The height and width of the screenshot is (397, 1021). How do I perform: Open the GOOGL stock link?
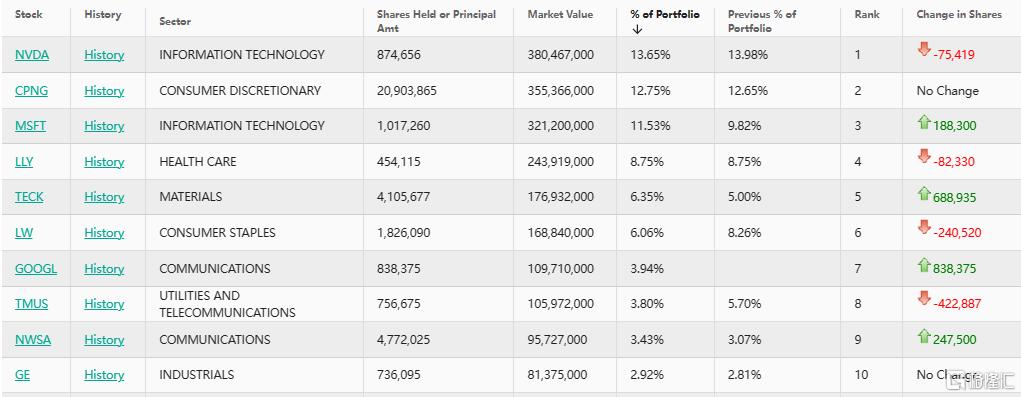pyautogui.click(x=36, y=268)
